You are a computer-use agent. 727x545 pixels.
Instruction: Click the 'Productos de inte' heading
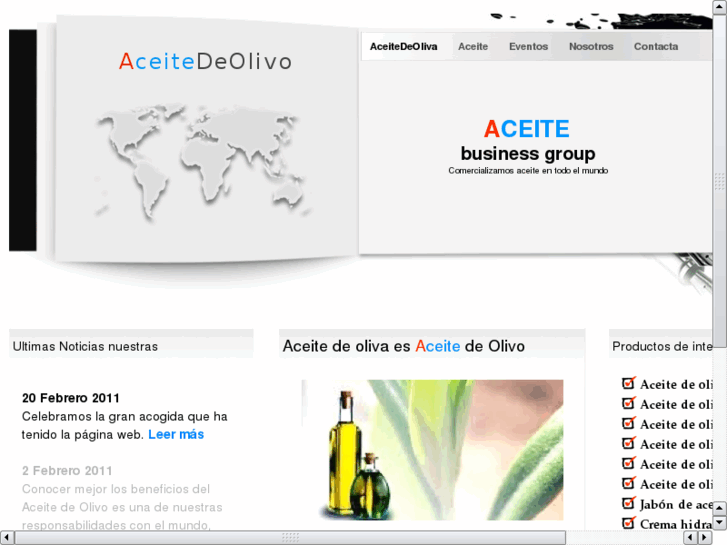point(662,346)
